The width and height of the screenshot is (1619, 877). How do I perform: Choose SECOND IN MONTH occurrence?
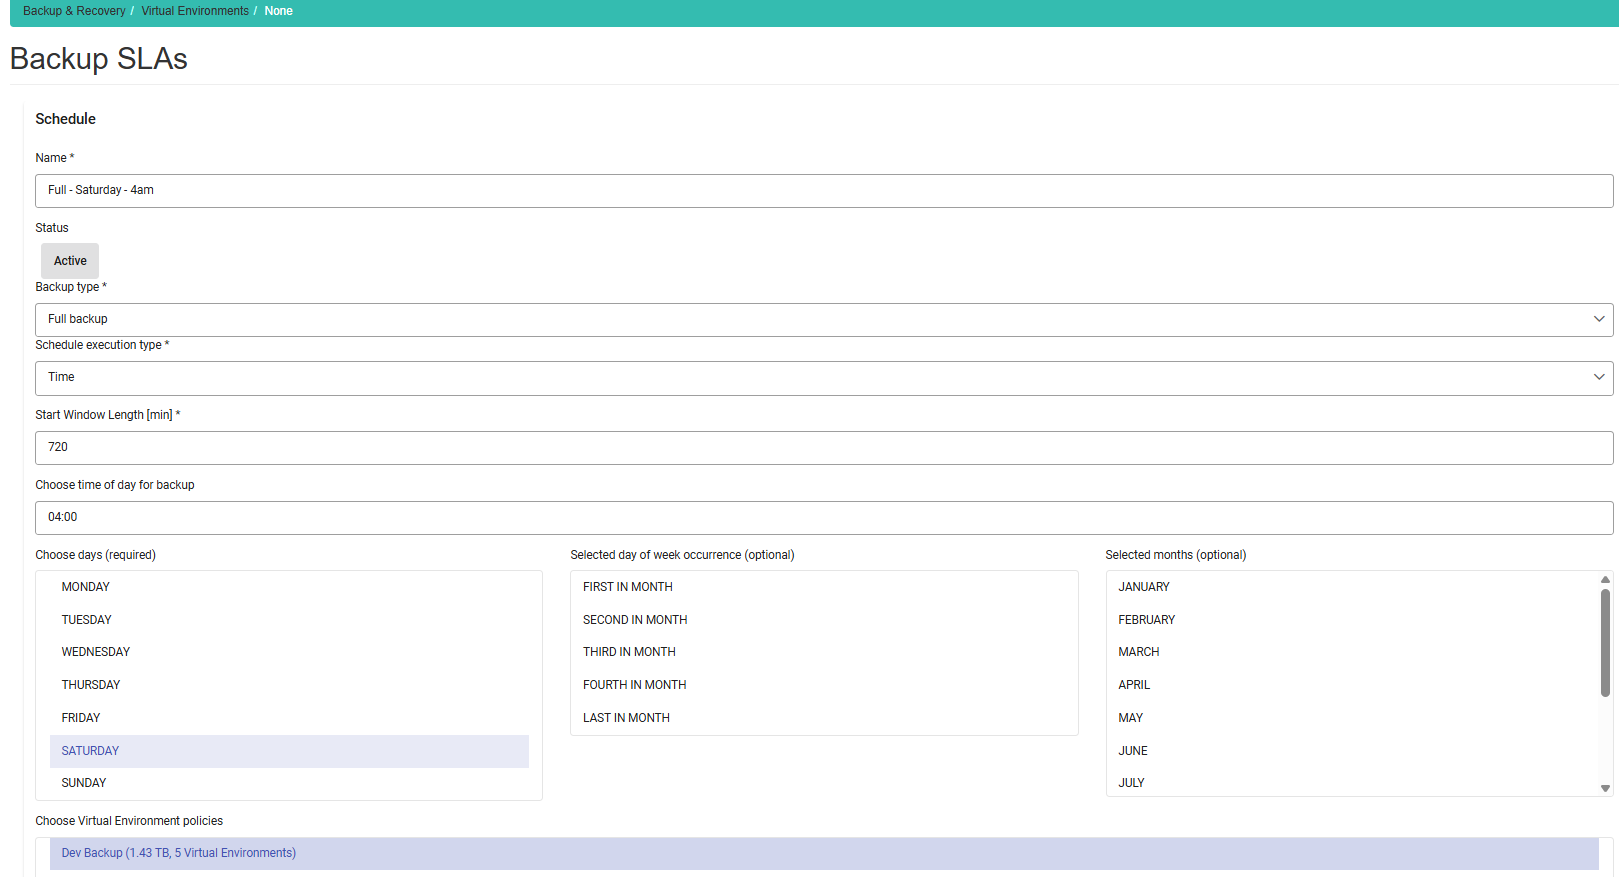(x=824, y=620)
